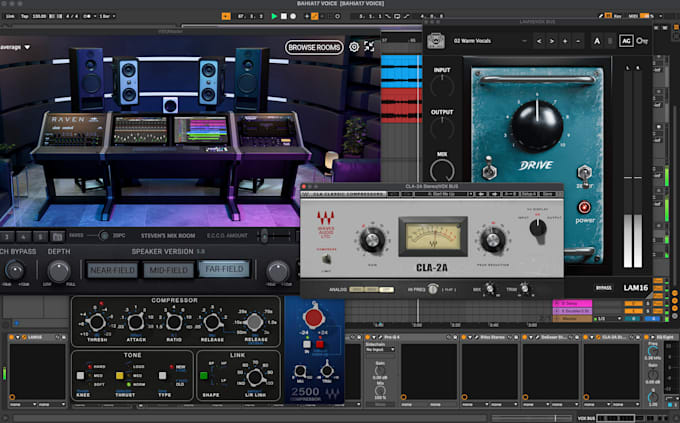Click the MIX knob of the amp plugin
The height and width of the screenshot is (423, 680).
442,170
